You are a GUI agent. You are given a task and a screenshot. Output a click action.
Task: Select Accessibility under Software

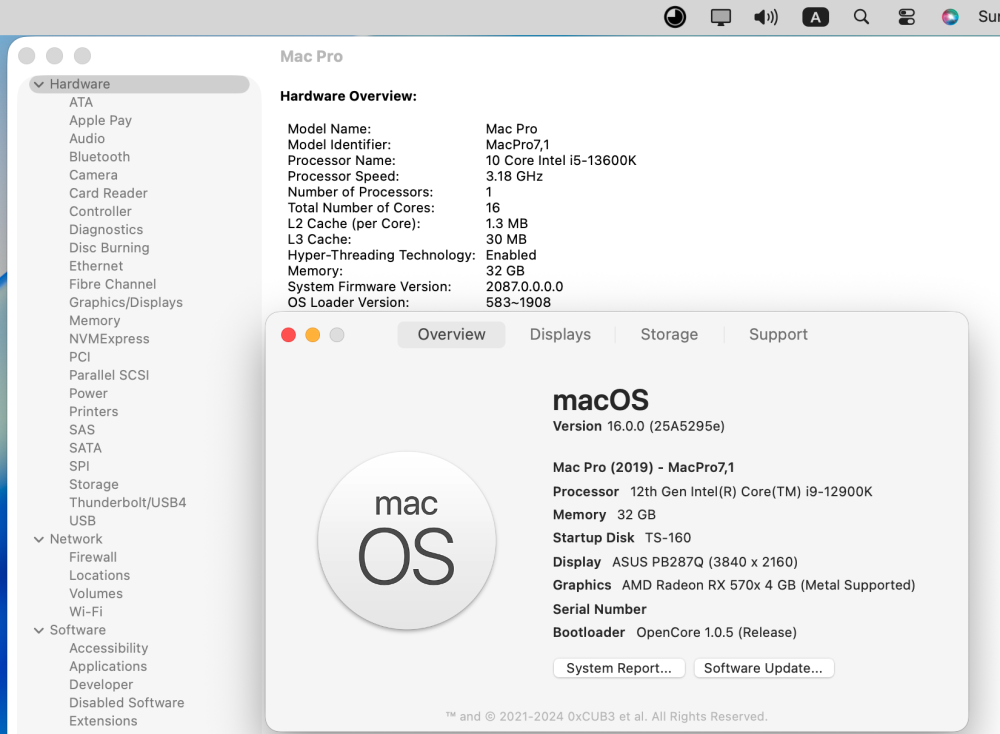coord(108,648)
